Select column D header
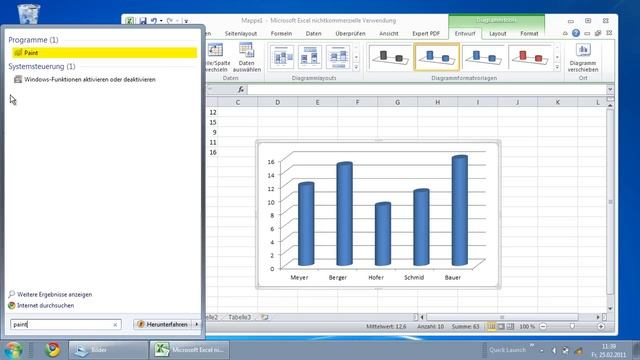The width and height of the screenshot is (640, 360). (x=278, y=102)
